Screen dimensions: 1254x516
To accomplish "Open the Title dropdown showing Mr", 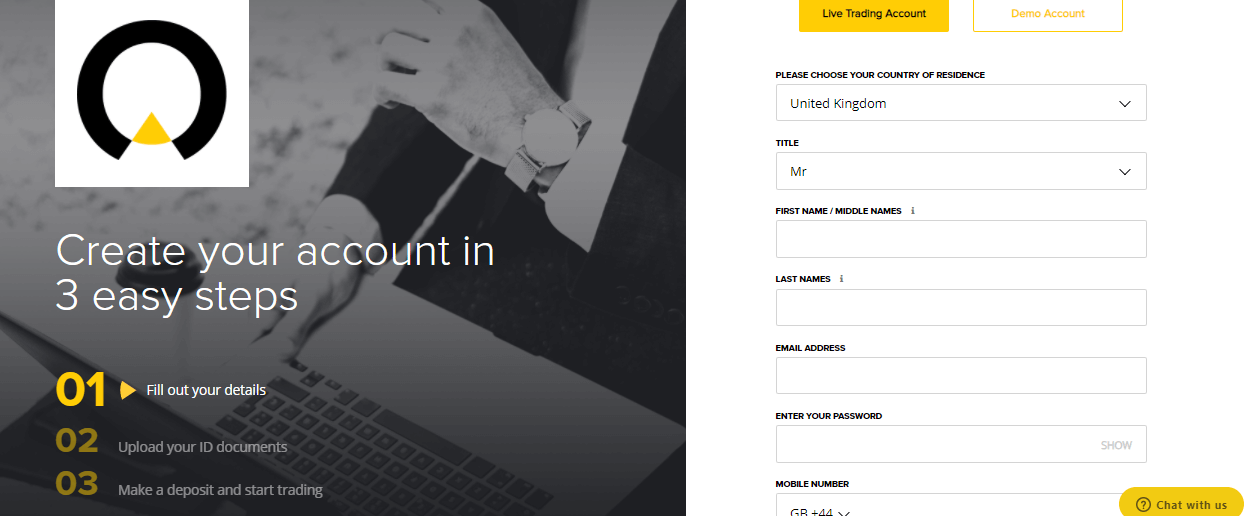I will (x=961, y=171).
